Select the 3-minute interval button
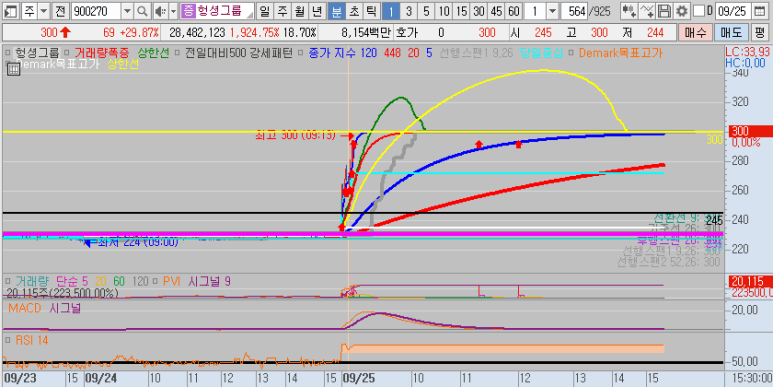Screen dimensions: 773x387 [409, 10]
